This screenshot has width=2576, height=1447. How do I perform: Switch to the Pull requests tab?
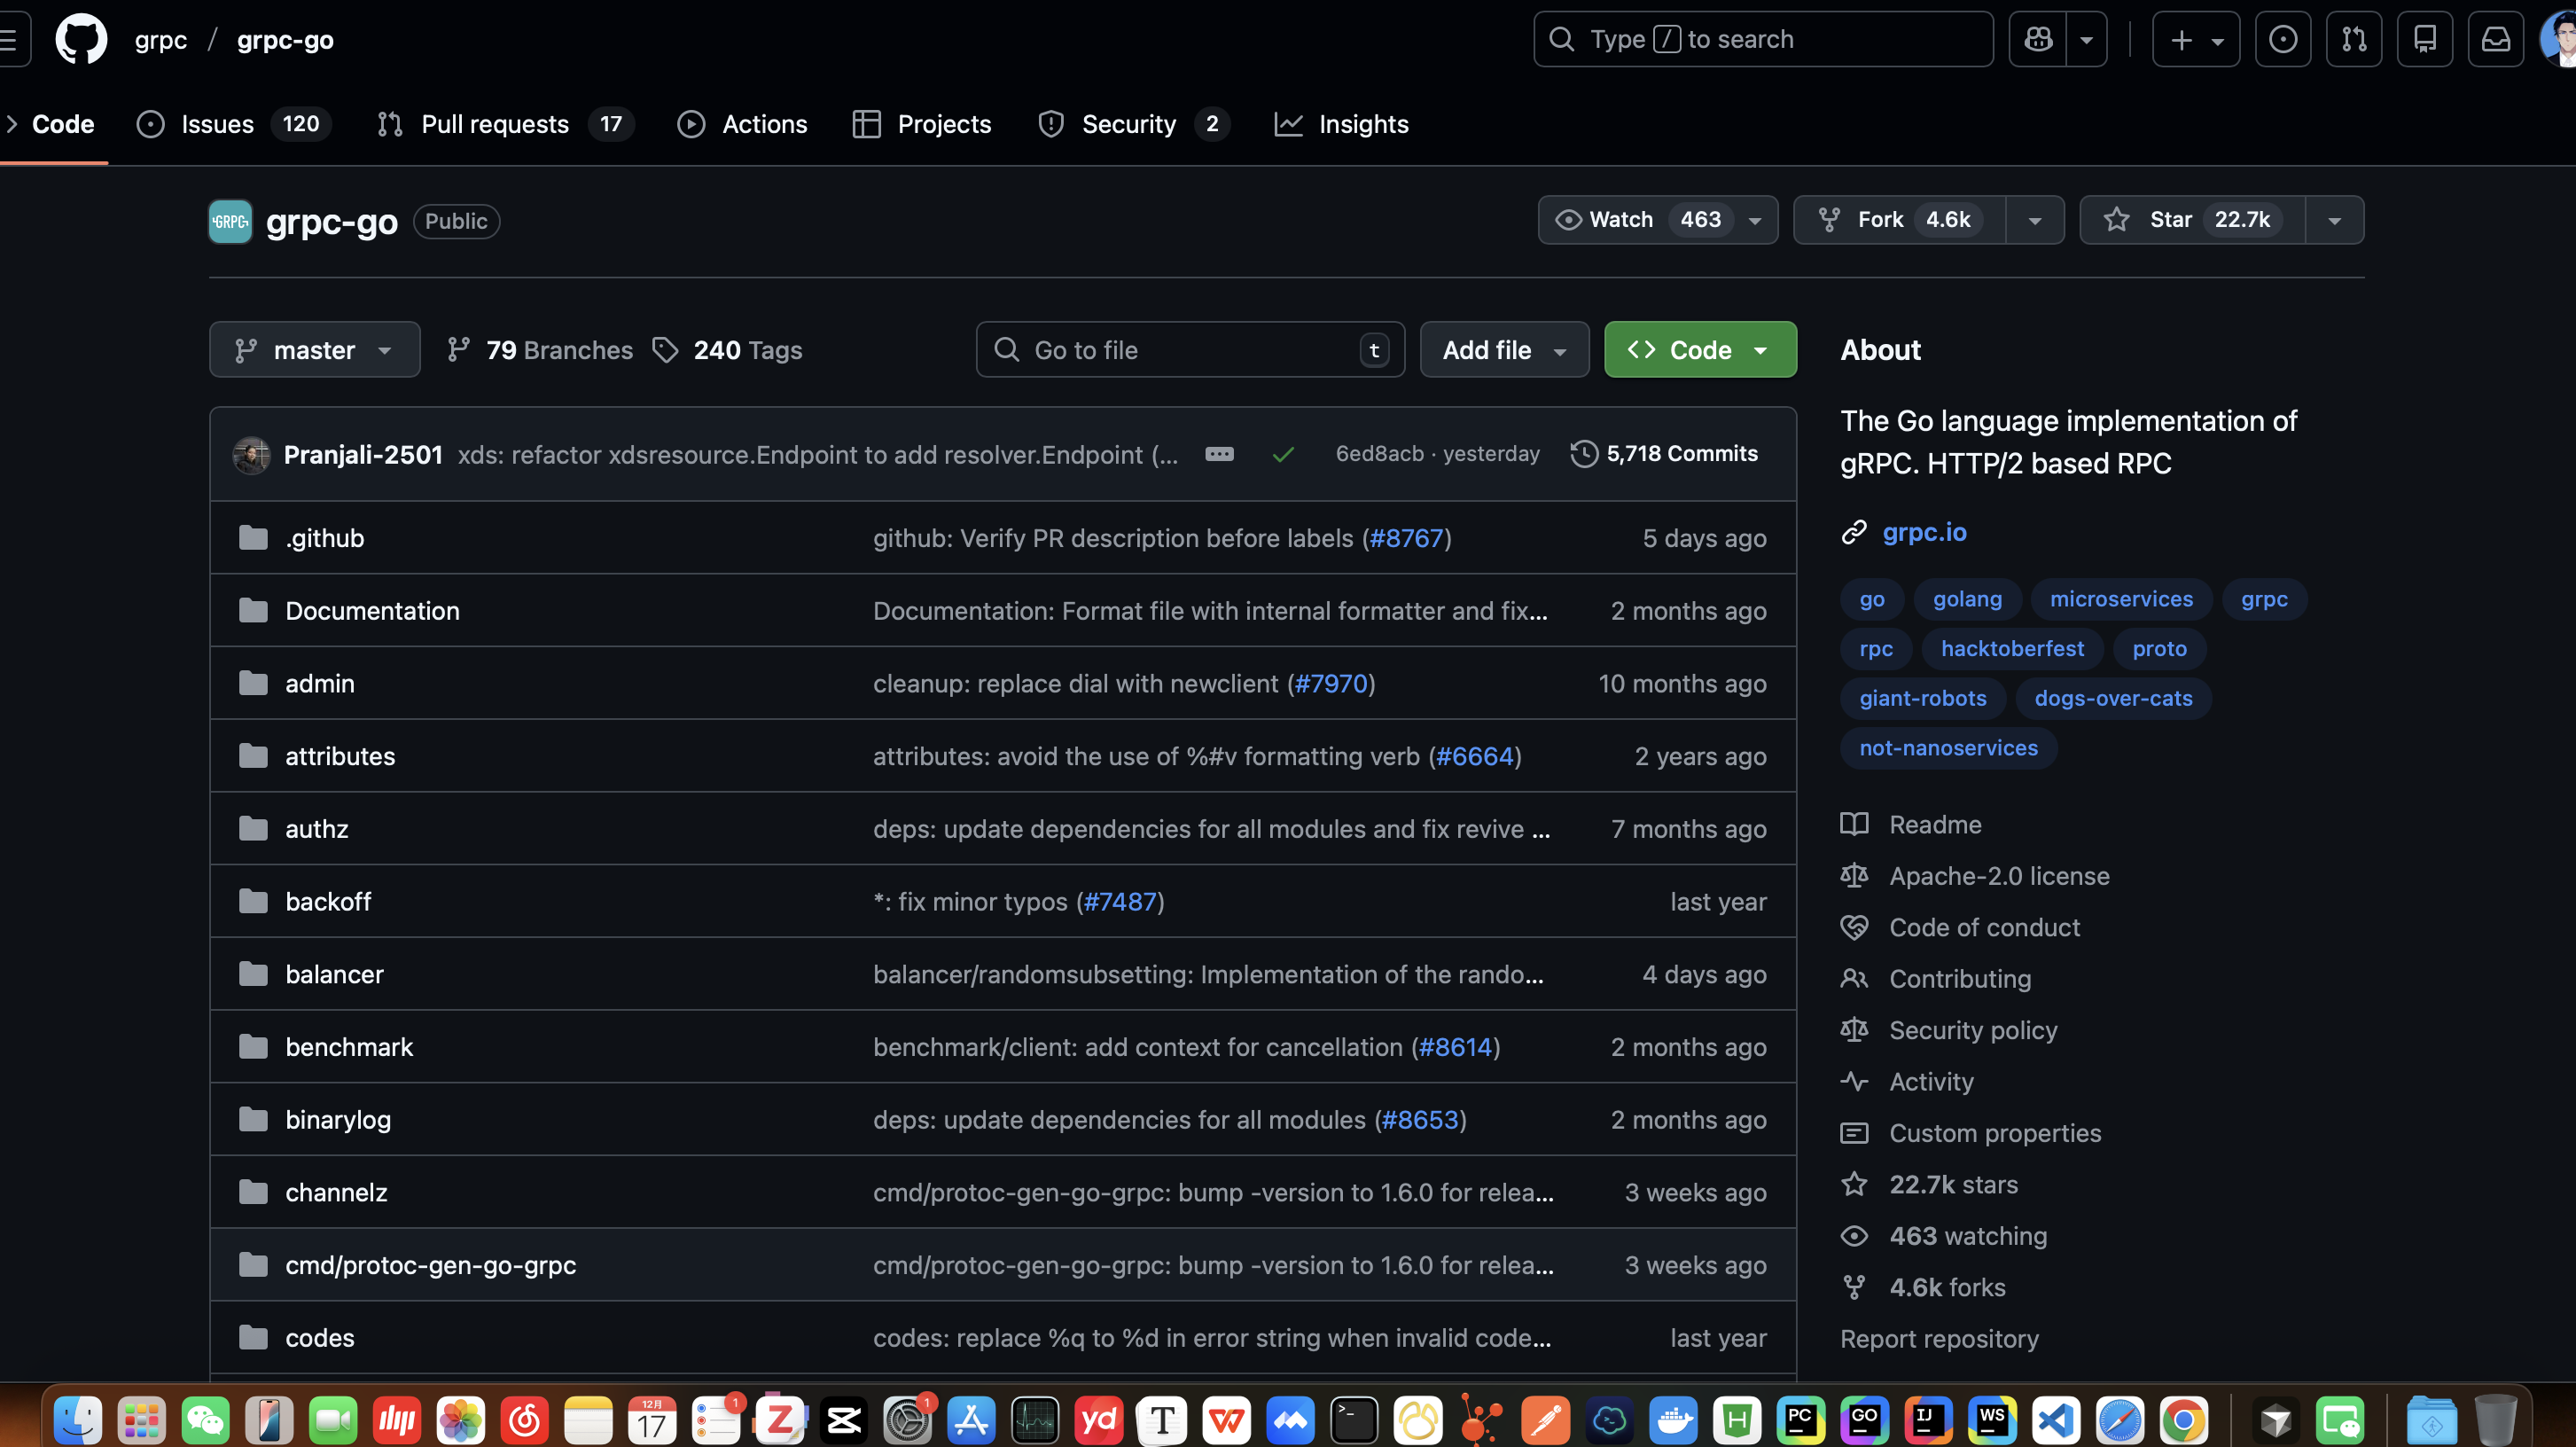coord(495,124)
